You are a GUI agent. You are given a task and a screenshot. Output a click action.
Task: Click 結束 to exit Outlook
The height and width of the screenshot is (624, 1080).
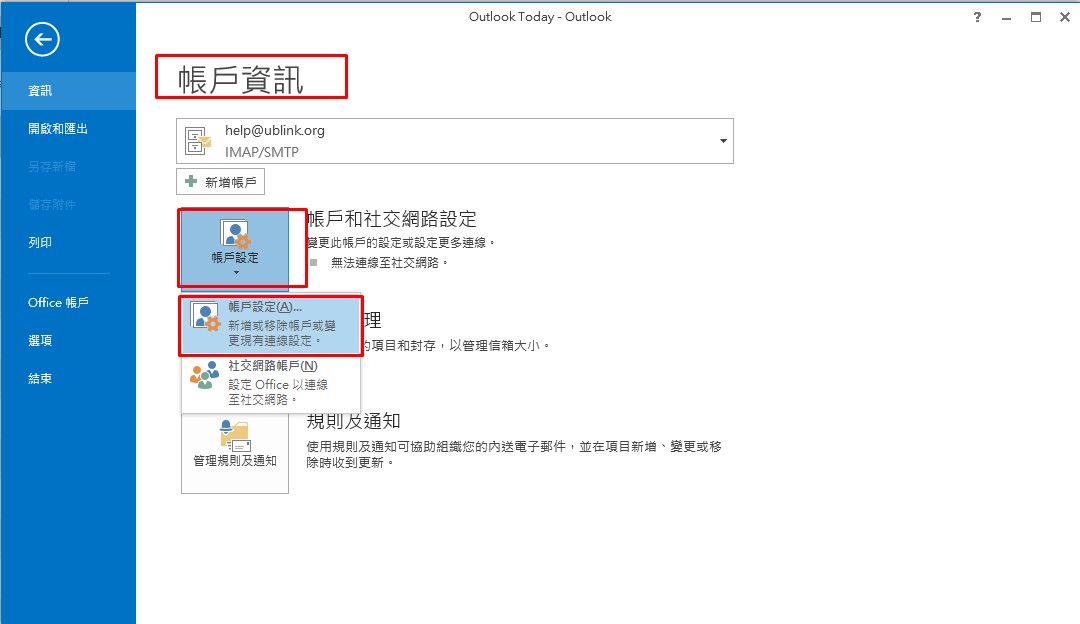40,379
